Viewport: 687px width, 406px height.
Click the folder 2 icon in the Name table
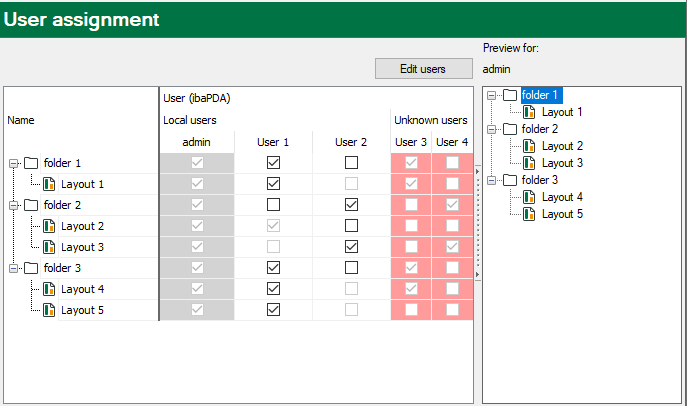pos(31,205)
